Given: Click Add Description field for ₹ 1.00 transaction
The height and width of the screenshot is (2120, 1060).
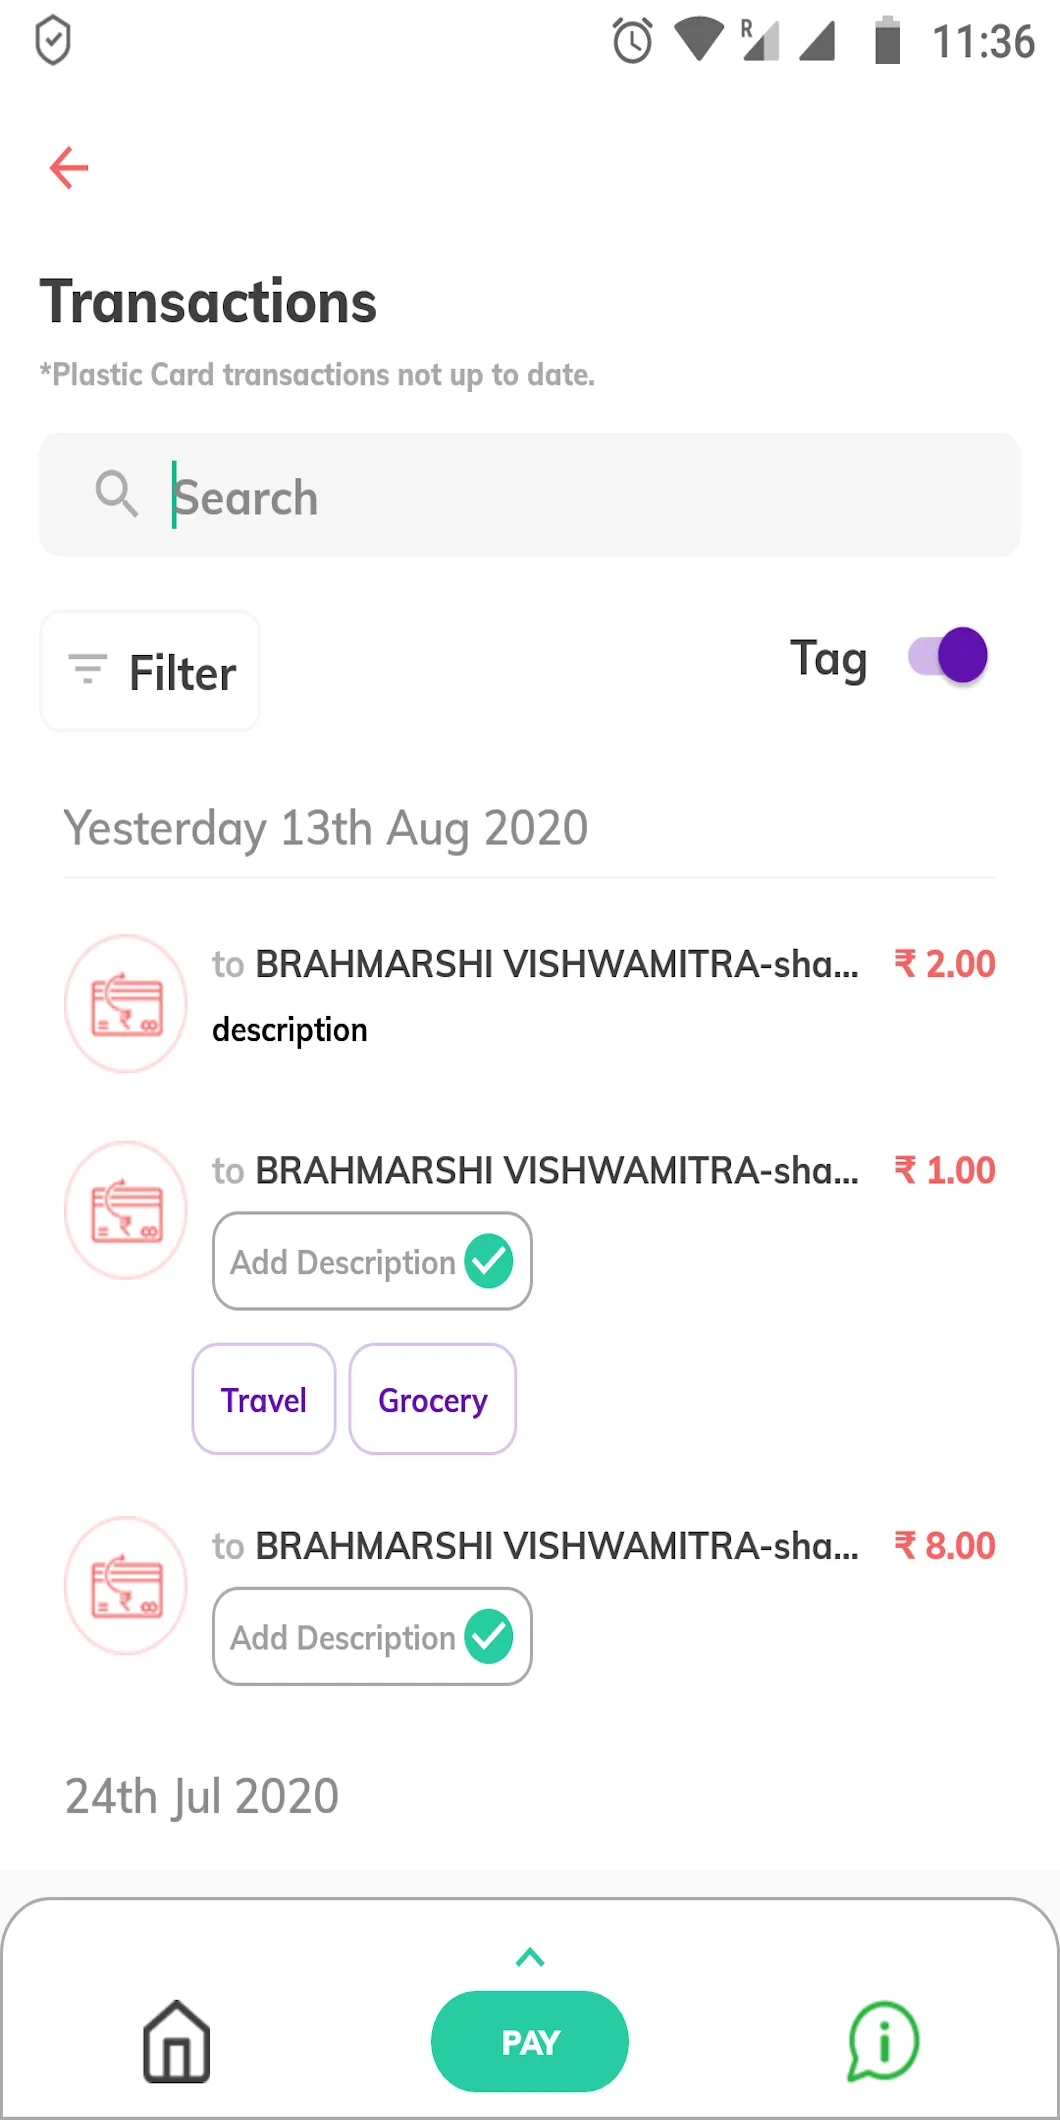Looking at the screenshot, I should 342,1262.
